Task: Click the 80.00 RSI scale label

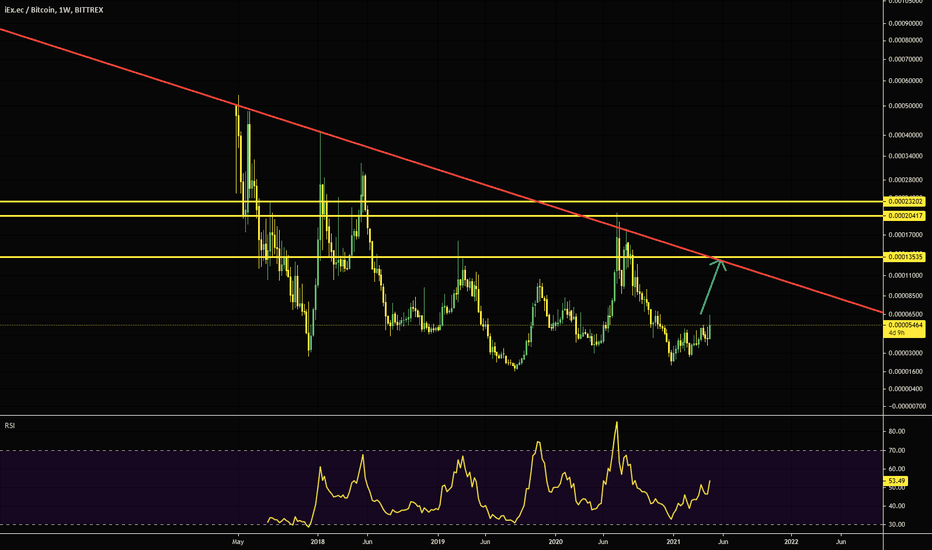Action: coord(897,431)
